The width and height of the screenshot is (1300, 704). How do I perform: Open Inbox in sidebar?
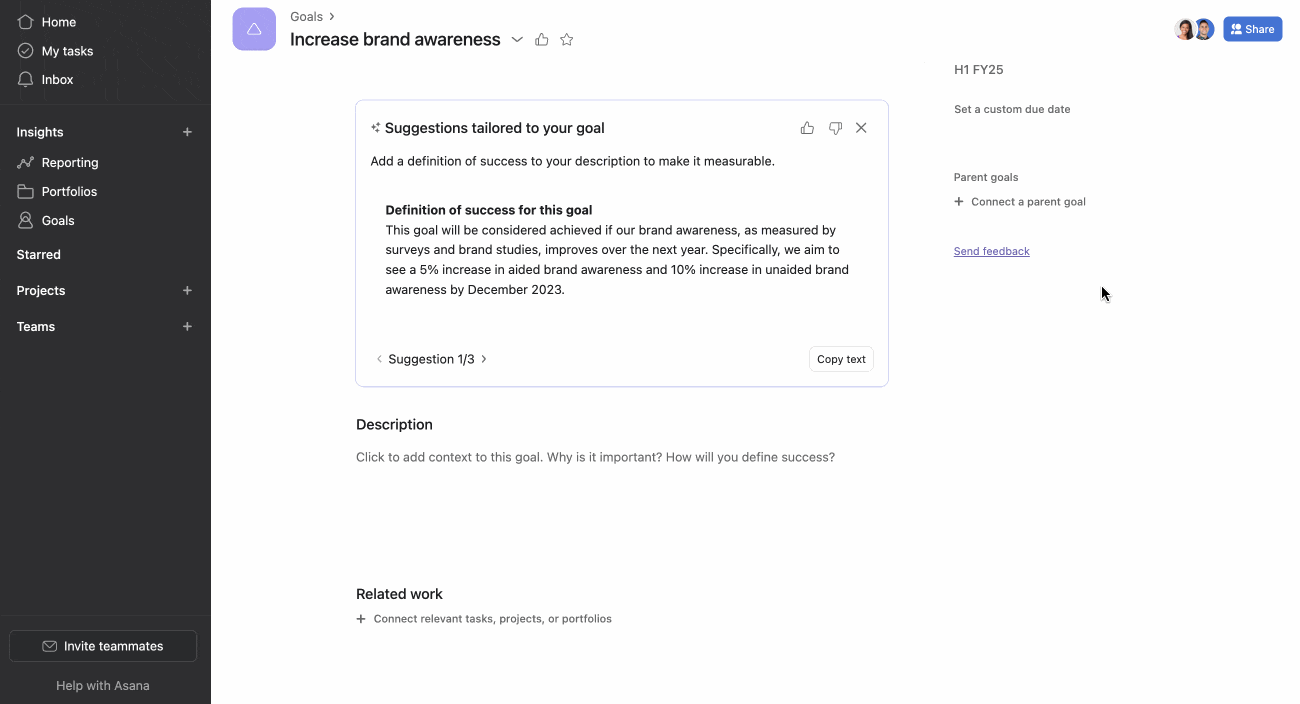tap(57, 80)
